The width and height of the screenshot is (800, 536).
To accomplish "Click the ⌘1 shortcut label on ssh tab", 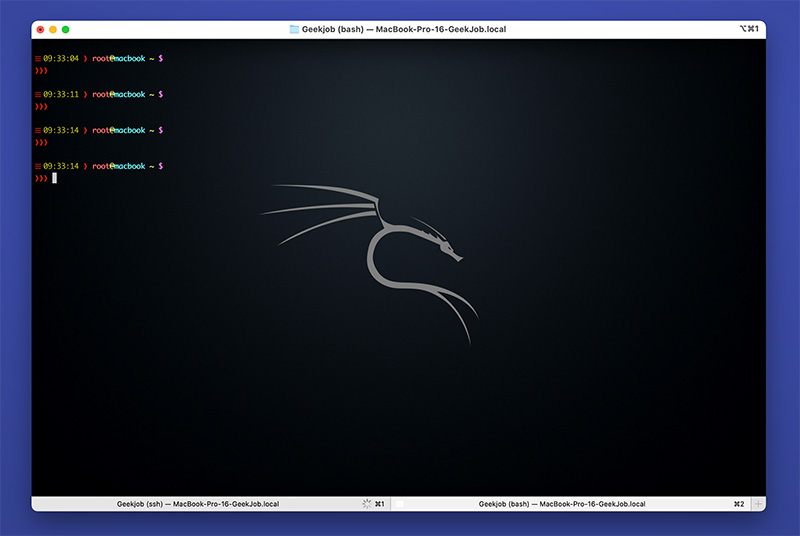I will [380, 504].
